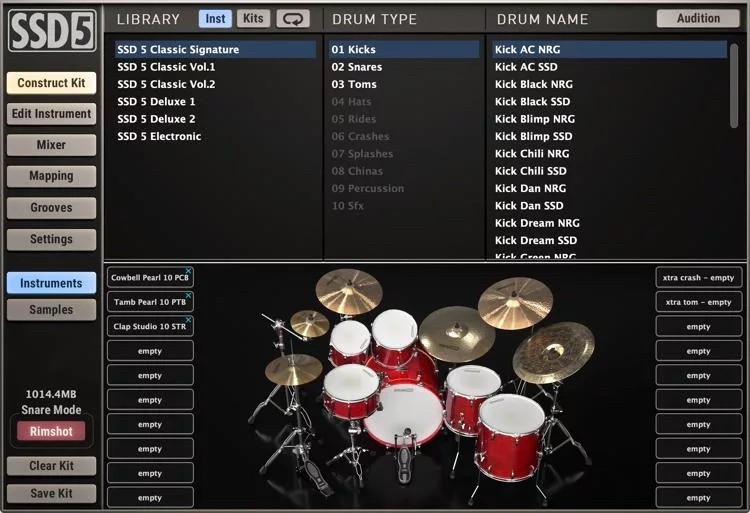Select SSD 5 Classic Vol.1 library
The image size is (750, 513).
pyautogui.click(x=215, y=67)
